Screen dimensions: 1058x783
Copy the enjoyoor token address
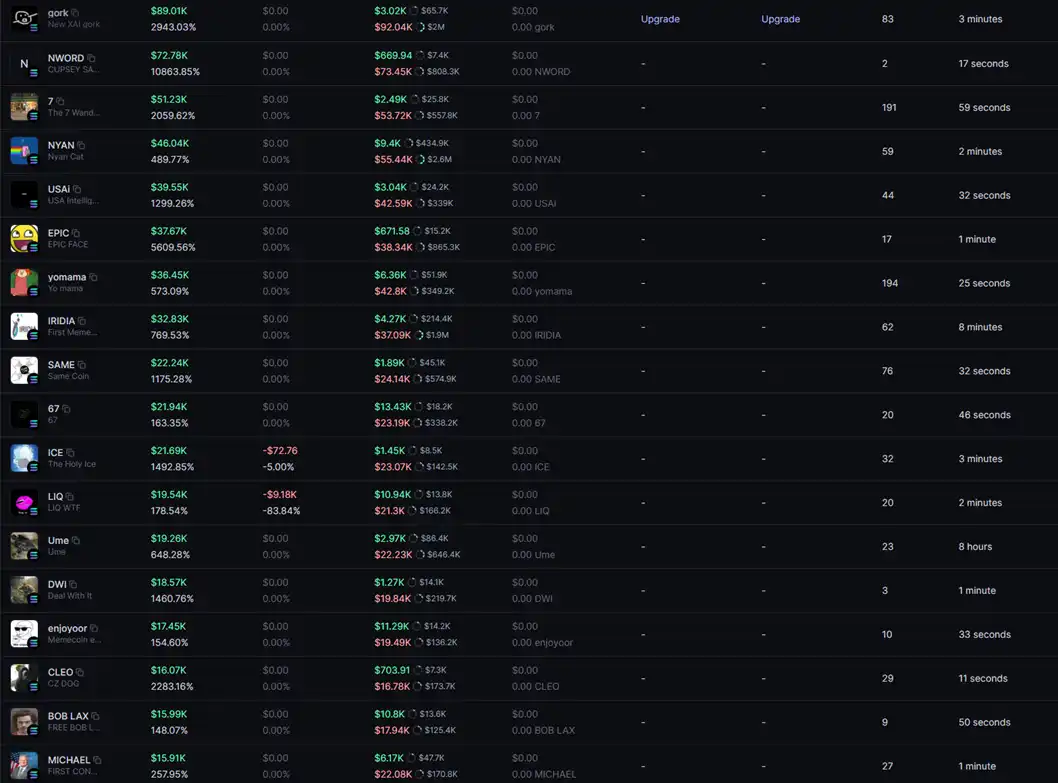click(x=94, y=628)
